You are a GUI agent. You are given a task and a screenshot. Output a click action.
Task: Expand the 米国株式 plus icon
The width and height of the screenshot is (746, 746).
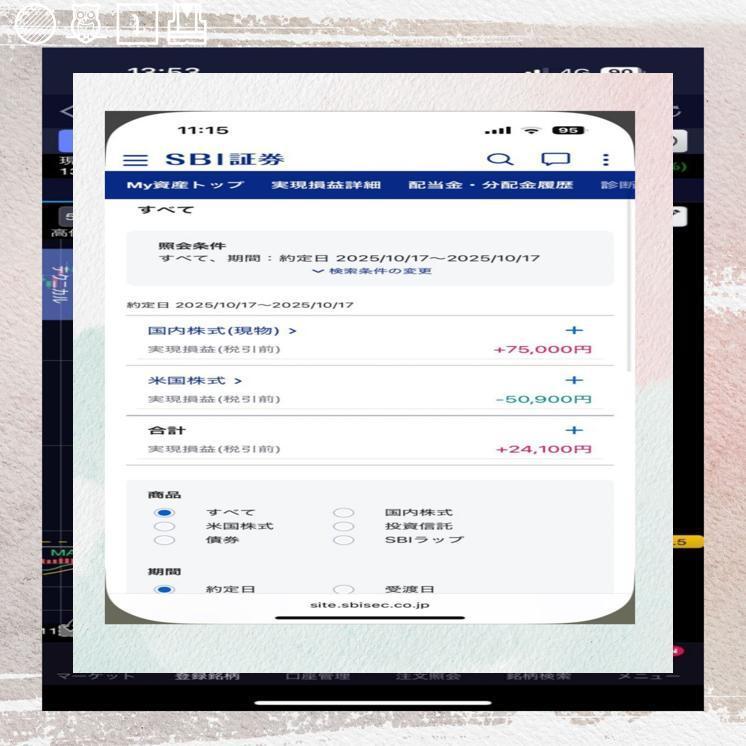[574, 380]
